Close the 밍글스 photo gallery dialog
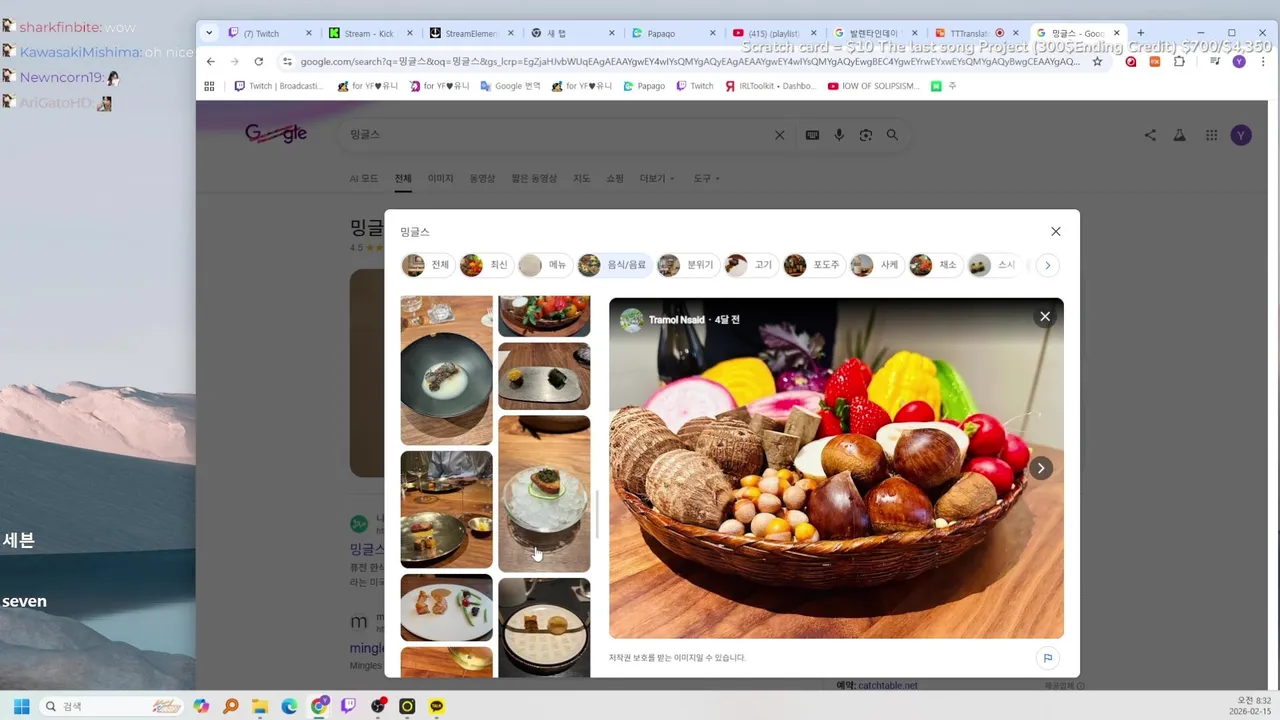The width and height of the screenshot is (1280, 720). 1055,231
